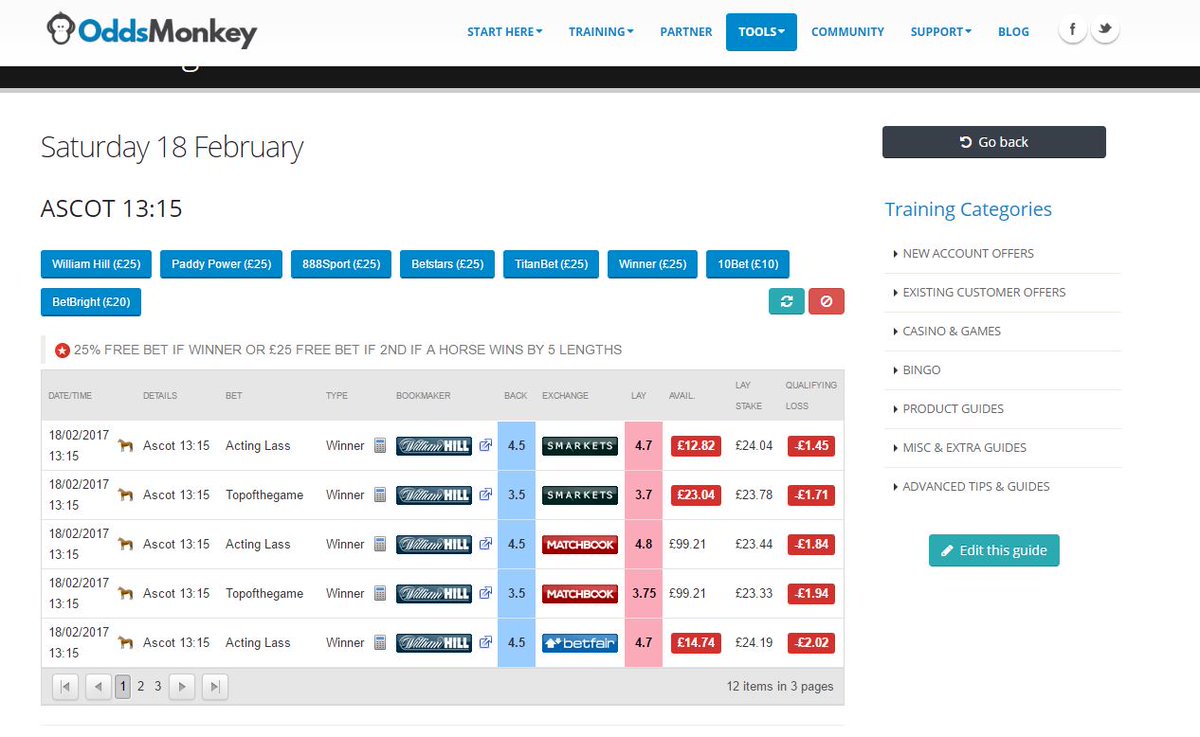Expand the START HERE dropdown menu
This screenshot has width=1200, height=737.
coord(505,31)
